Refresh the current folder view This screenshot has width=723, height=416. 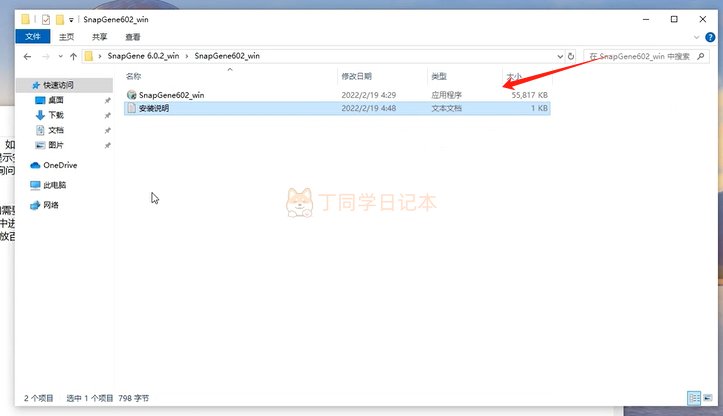pyautogui.click(x=571, y=56)
